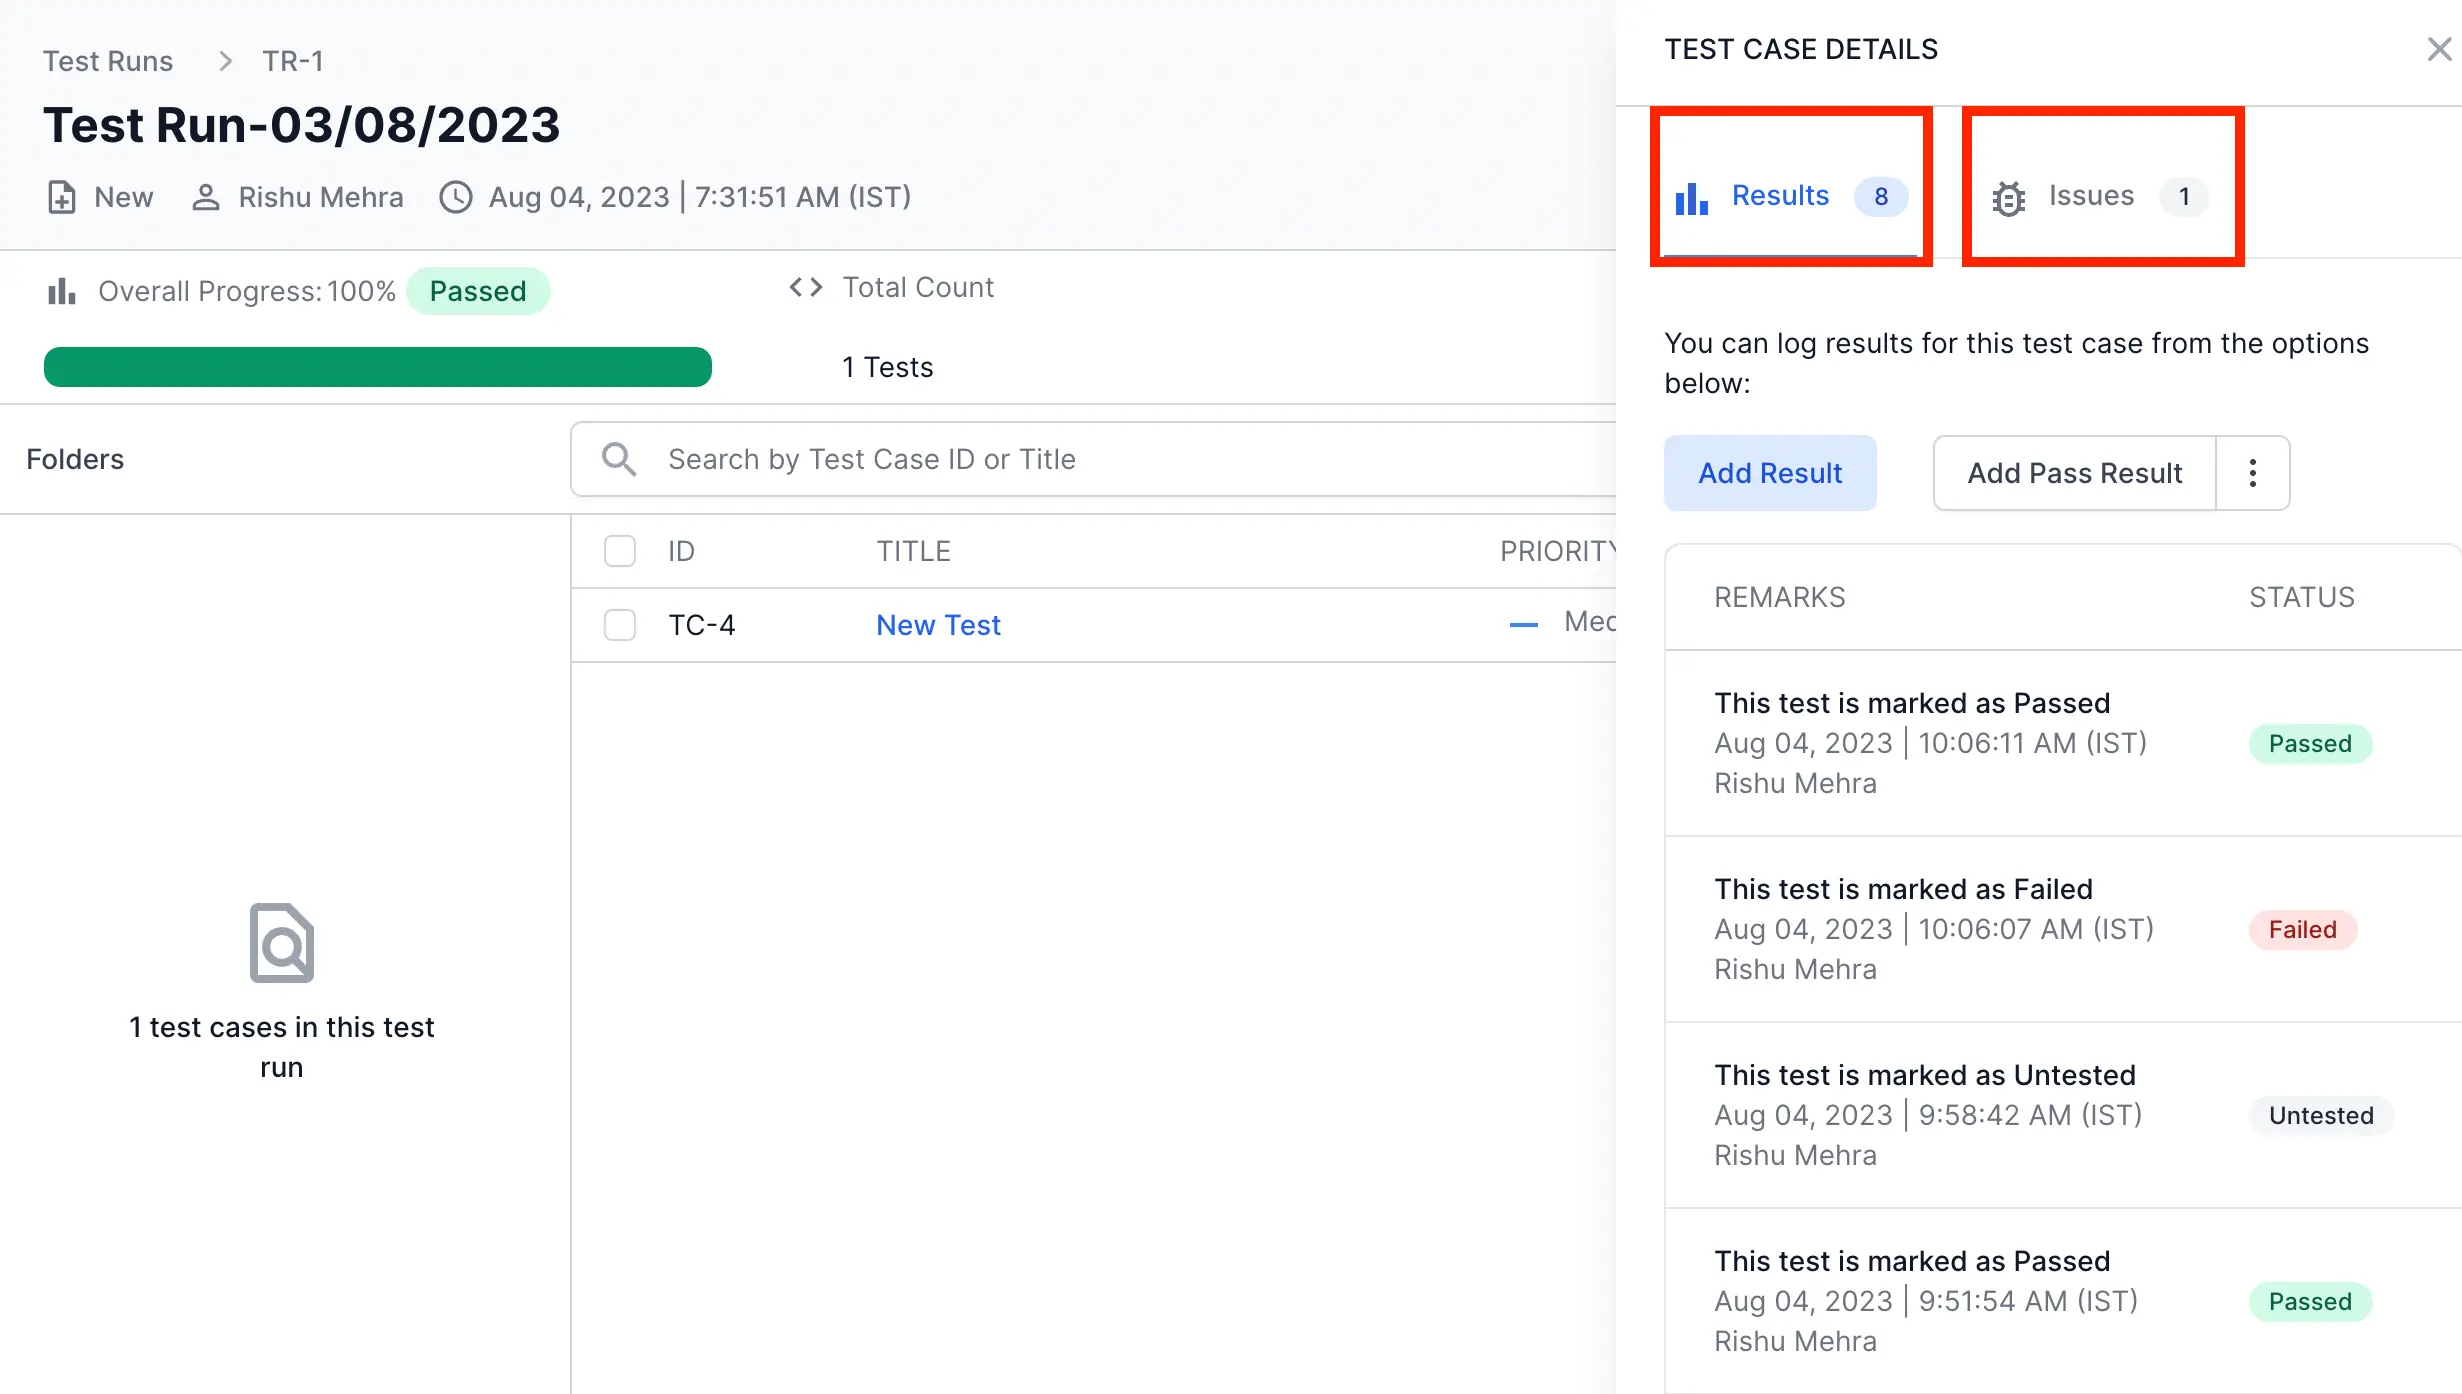The image size is (2462, 1394).
Task: Open the three-dot menu beside Add Pass Result
Action: pos(2252,473)
